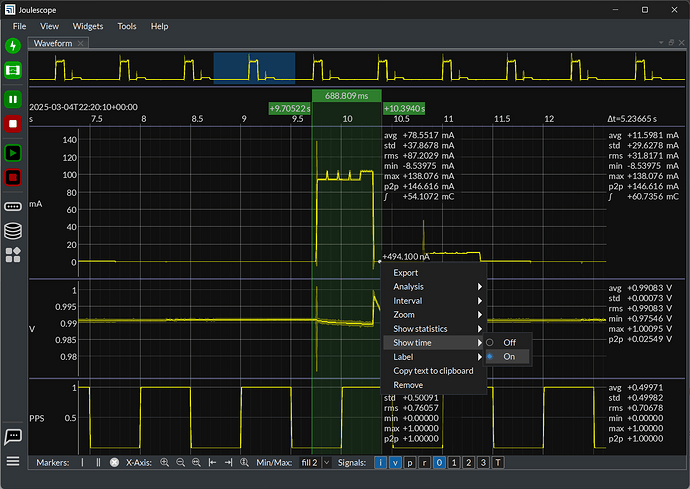Choose Export from the context menu

tap(433, 273)
